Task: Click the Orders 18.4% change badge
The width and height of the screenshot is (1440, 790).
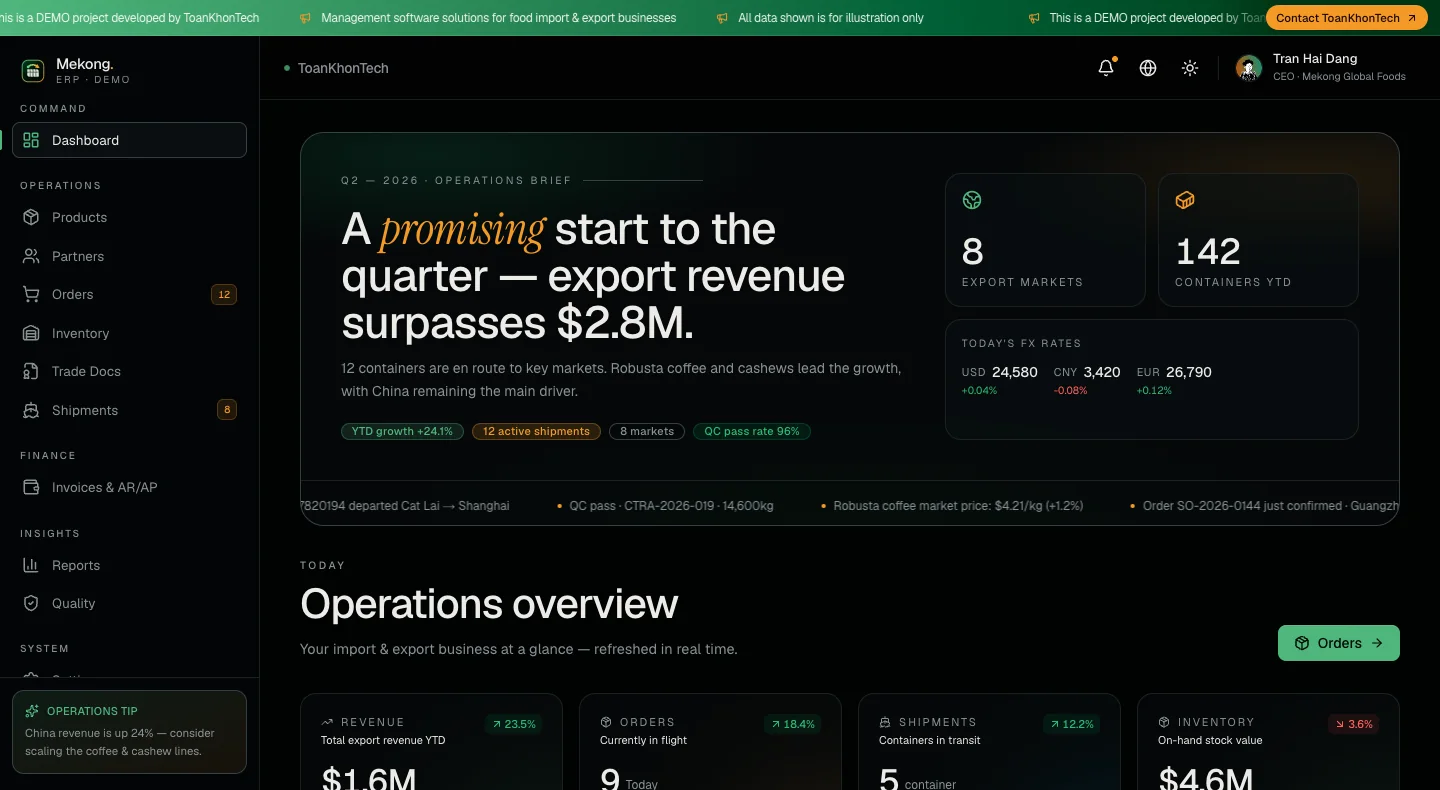Action: pos(792,724)
